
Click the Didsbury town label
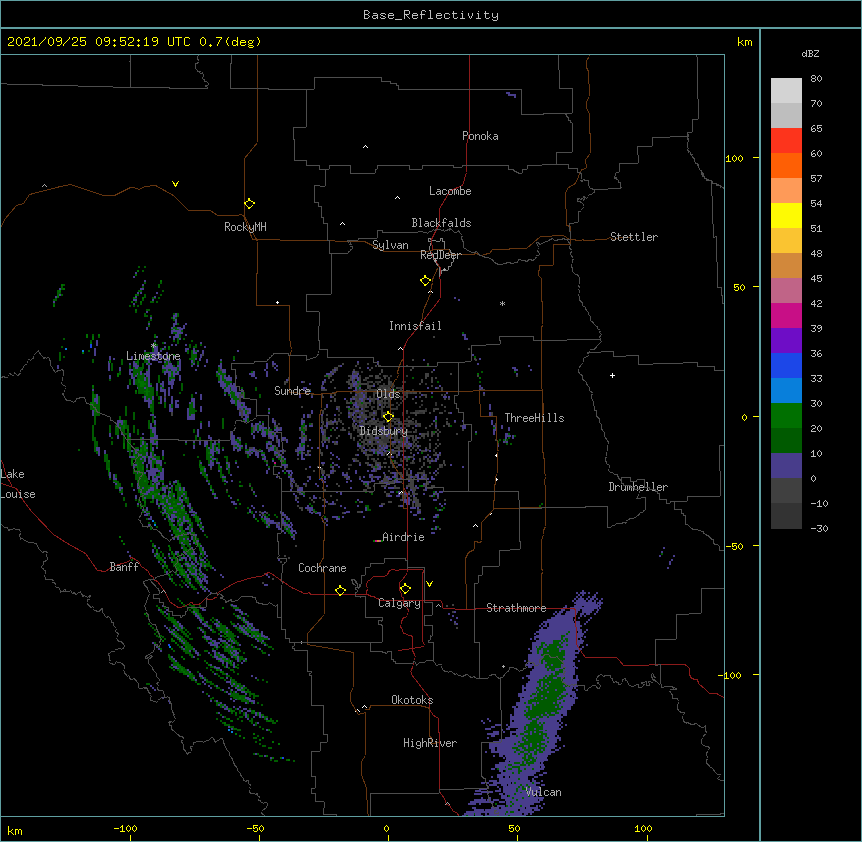(384, 431)
